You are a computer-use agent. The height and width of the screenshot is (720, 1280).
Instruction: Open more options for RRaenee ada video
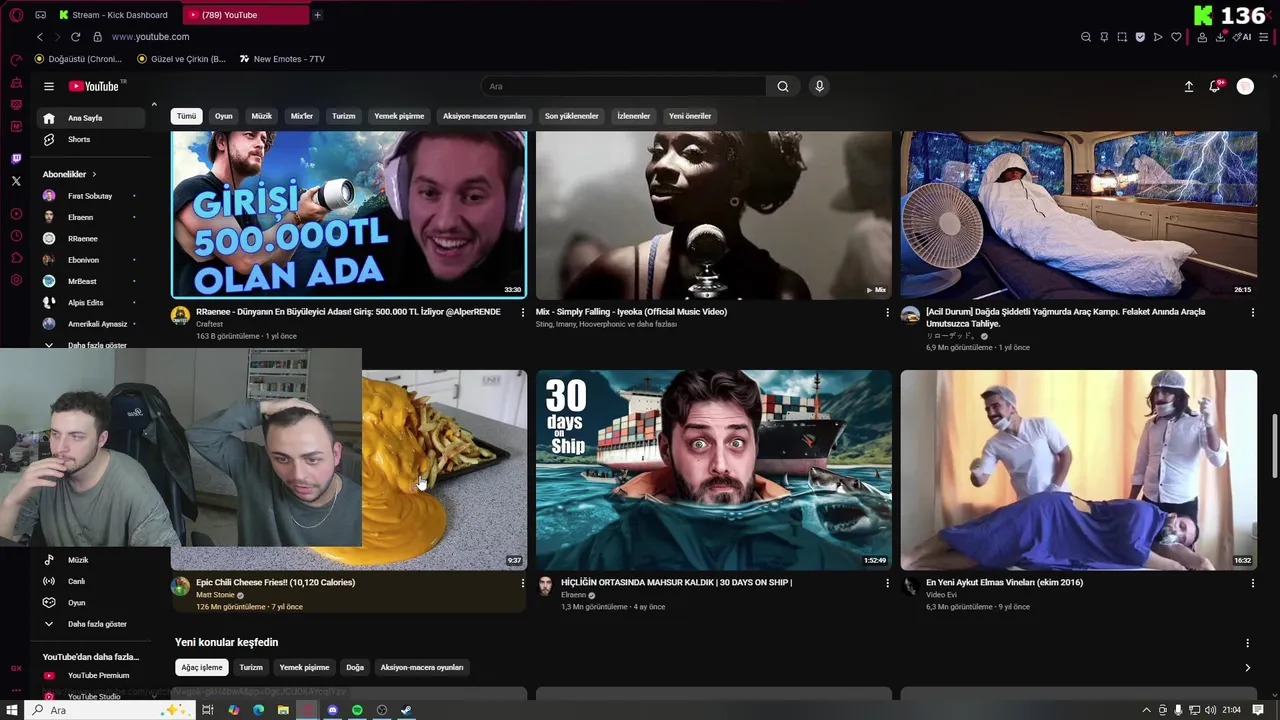point(522,312)
